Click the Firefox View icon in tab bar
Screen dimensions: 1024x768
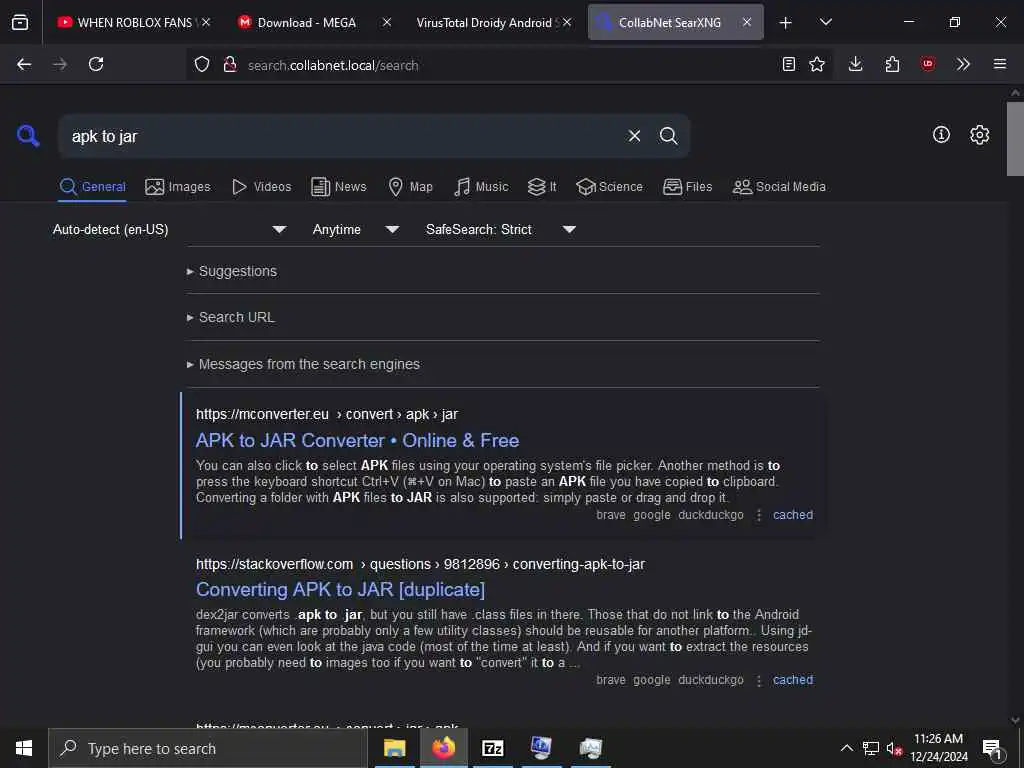20,22
